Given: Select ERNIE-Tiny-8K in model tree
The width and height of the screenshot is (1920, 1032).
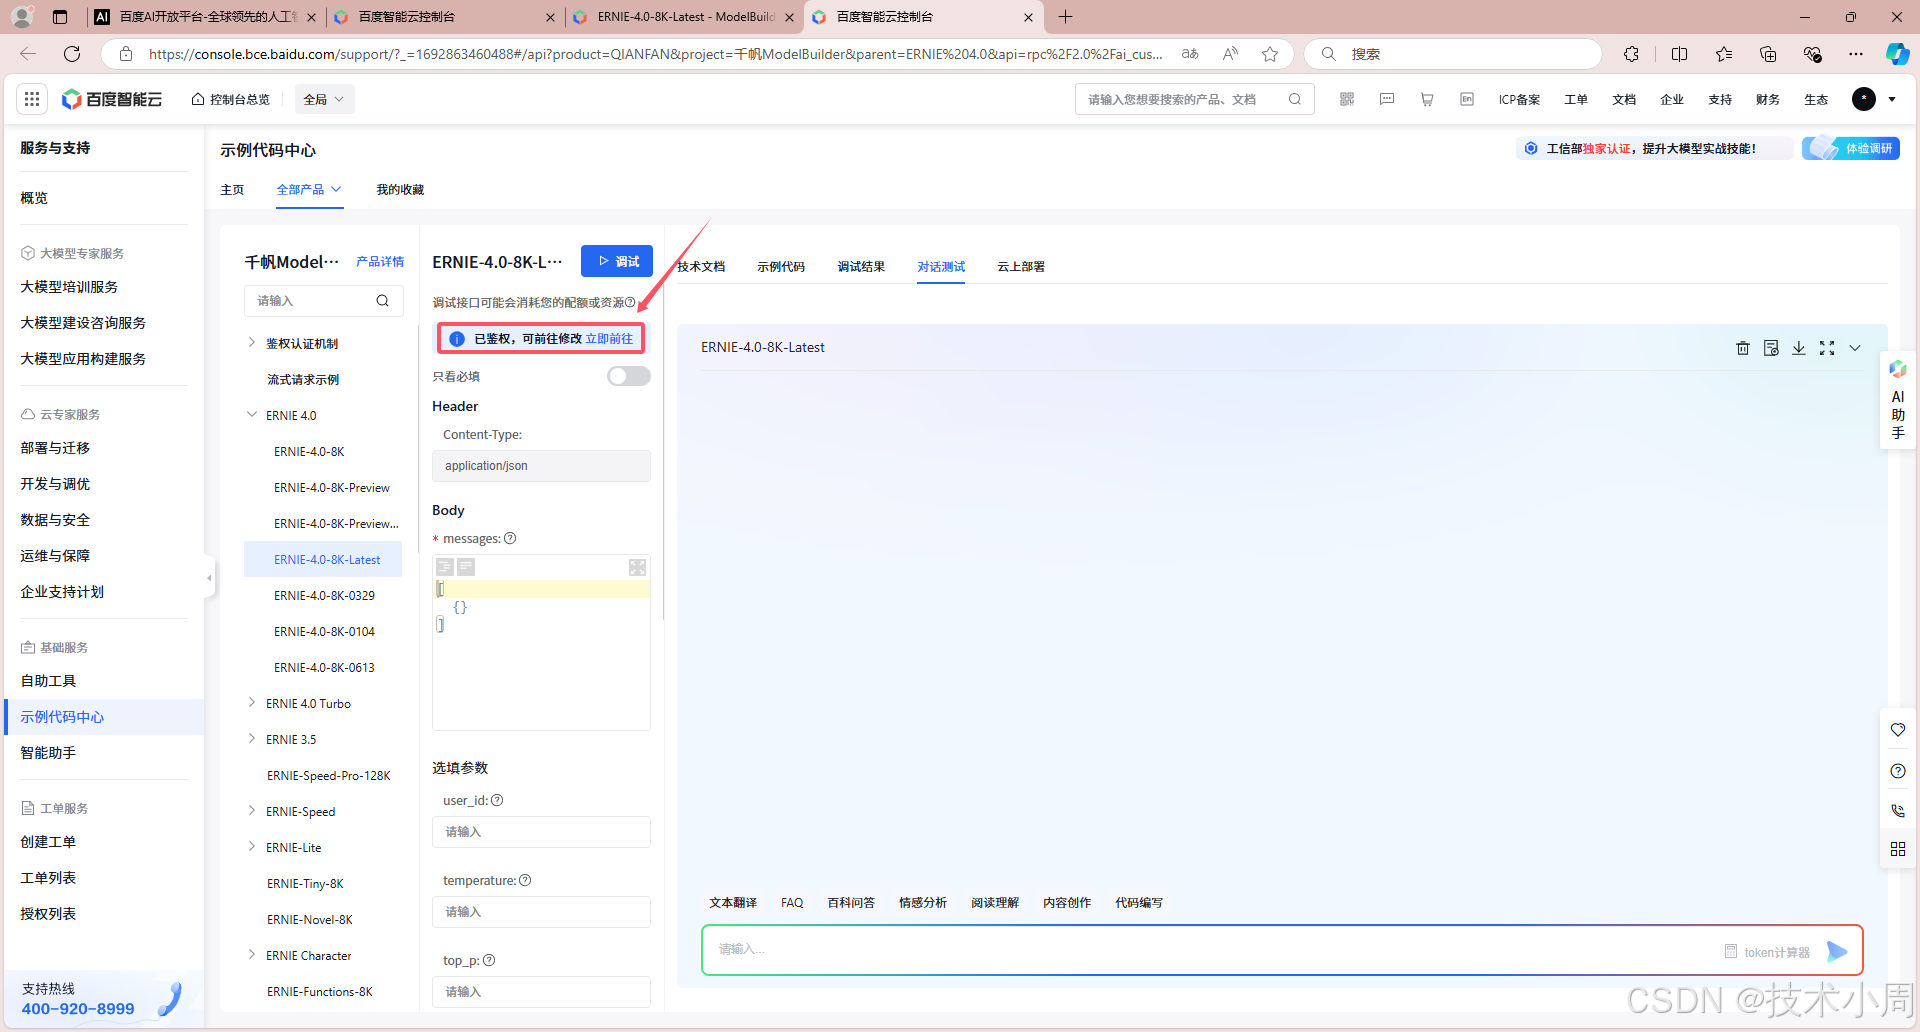Looking at the screenshot, I should pyautogui.click(x=305, y=883).
